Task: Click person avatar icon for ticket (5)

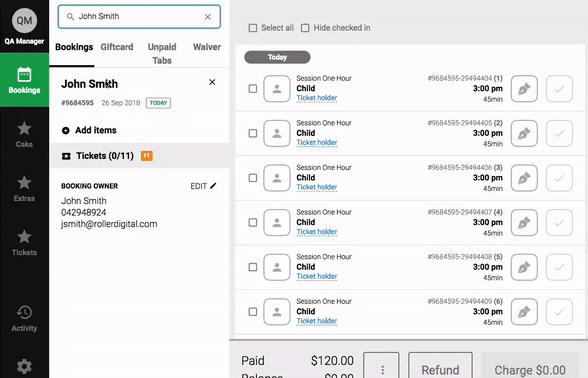Action: click(277, 267)
